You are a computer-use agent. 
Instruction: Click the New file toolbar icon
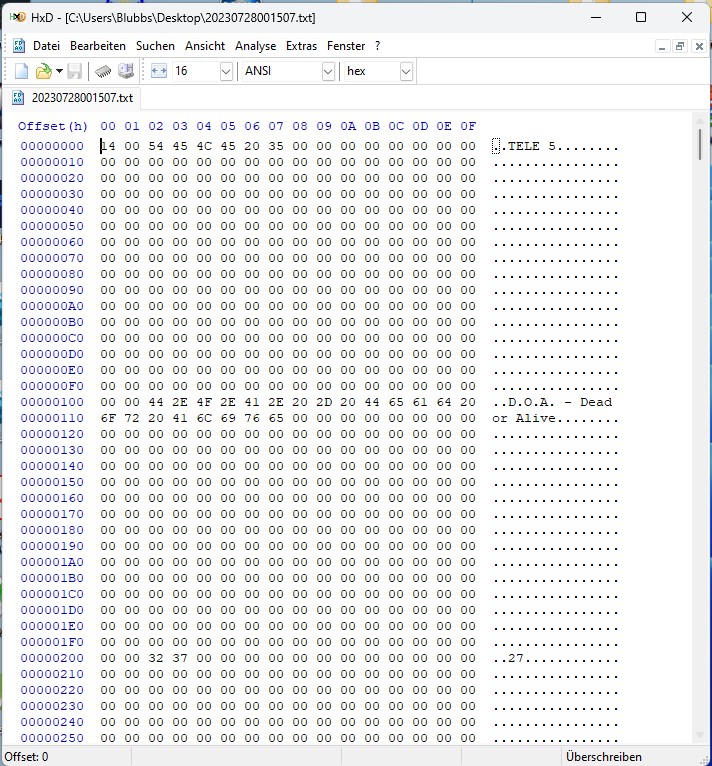(x=22, y=71)
